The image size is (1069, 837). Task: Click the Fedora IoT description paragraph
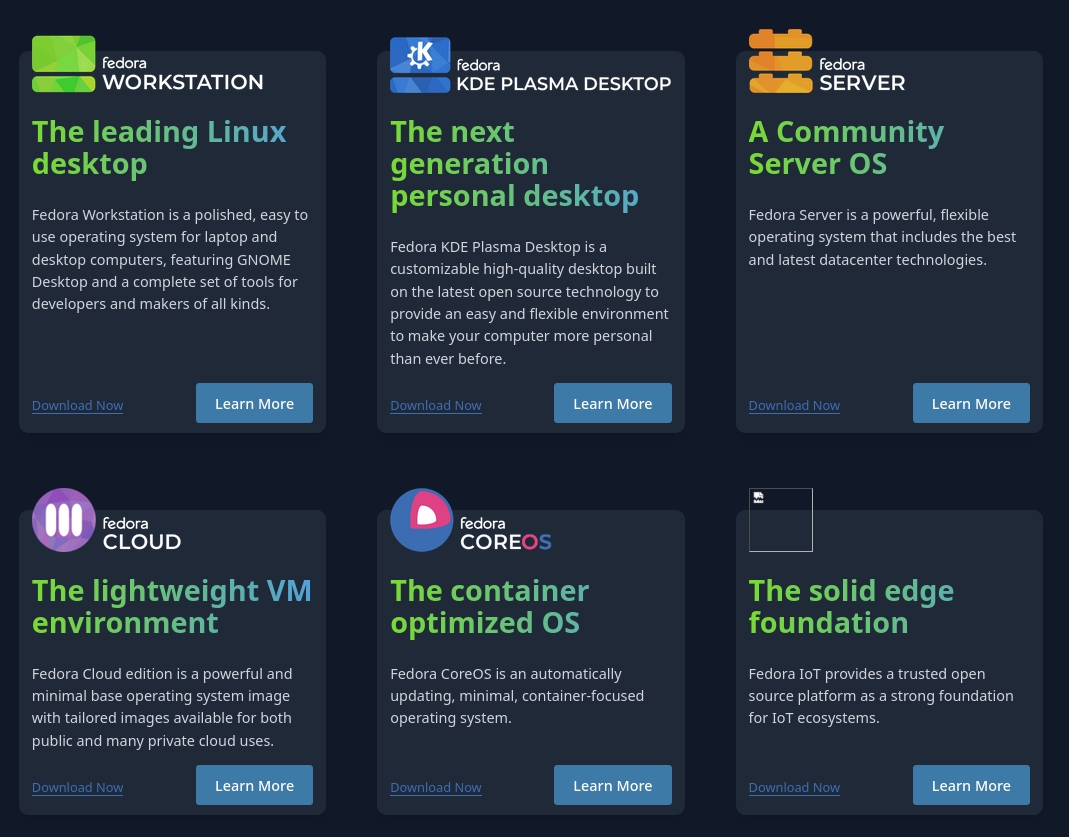[881, 696]
